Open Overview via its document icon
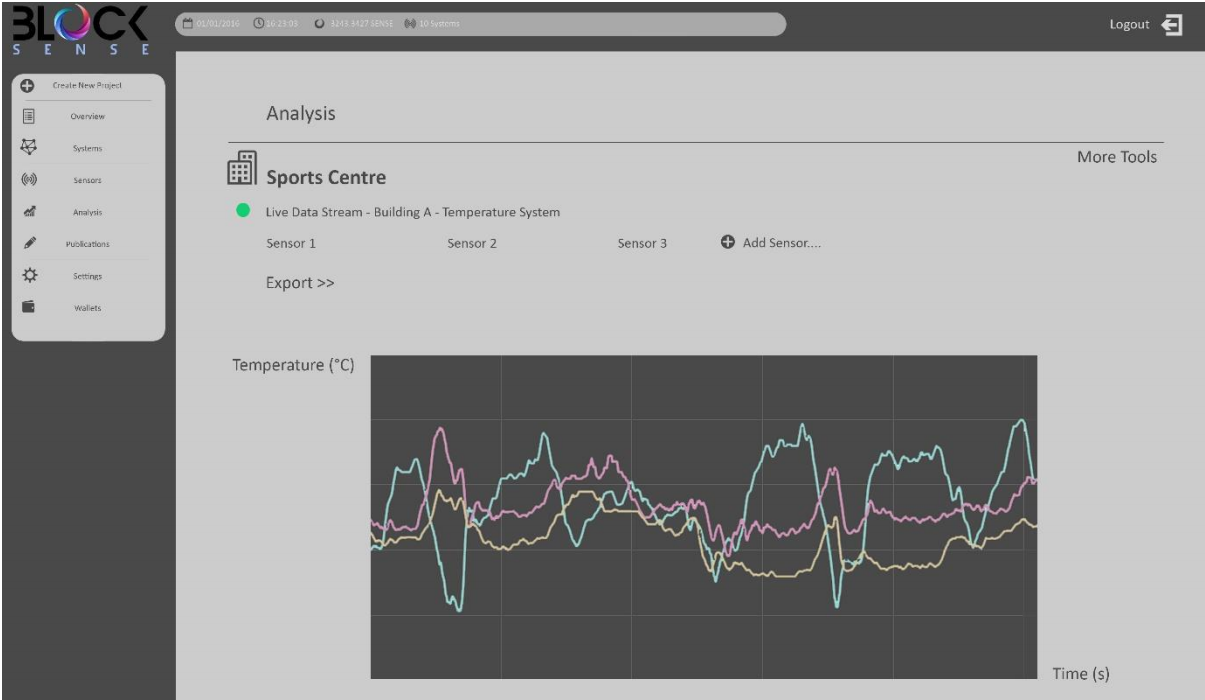 coord(28,116)
